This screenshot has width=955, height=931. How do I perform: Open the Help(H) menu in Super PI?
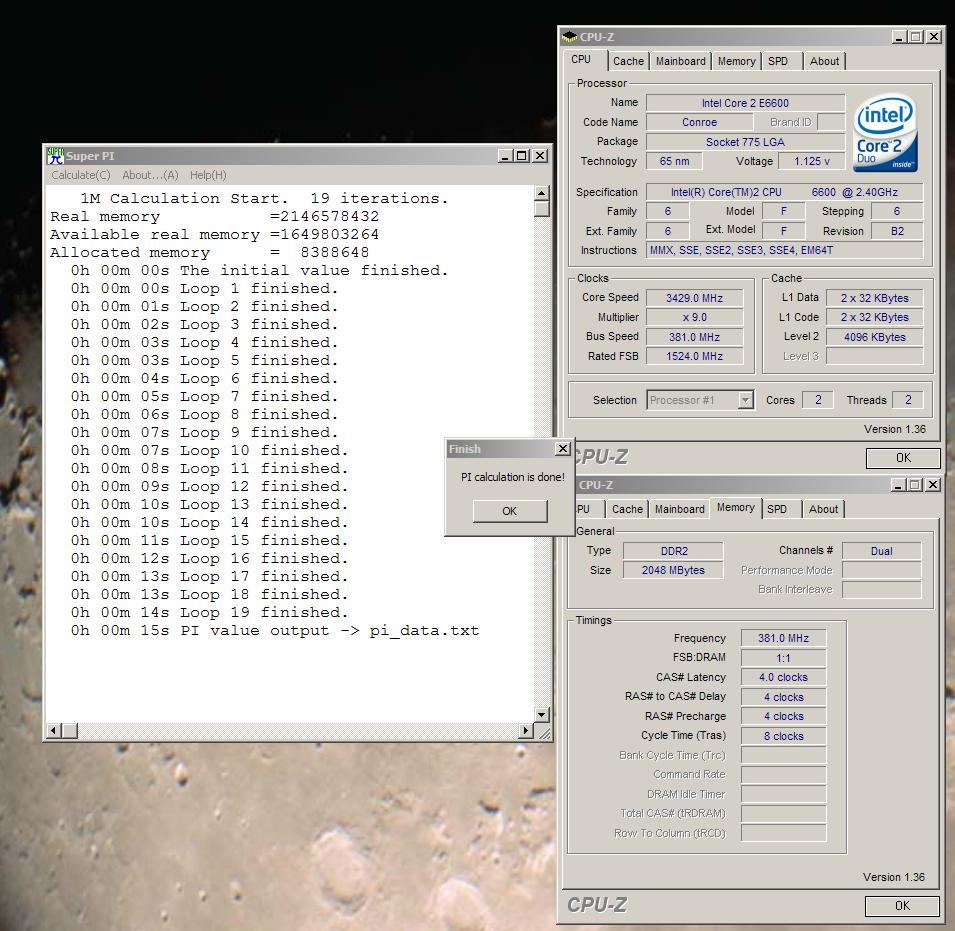208,175
